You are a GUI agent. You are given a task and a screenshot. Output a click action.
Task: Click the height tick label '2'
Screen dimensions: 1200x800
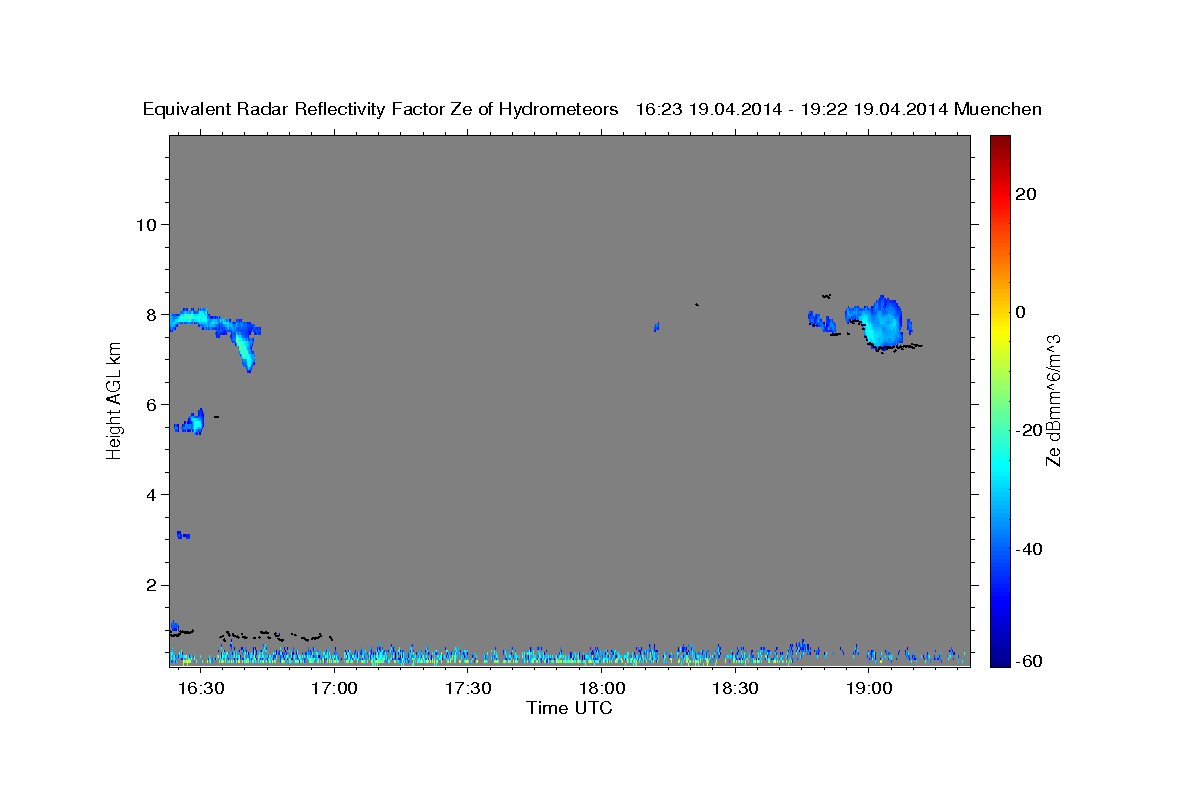[151, 585]
